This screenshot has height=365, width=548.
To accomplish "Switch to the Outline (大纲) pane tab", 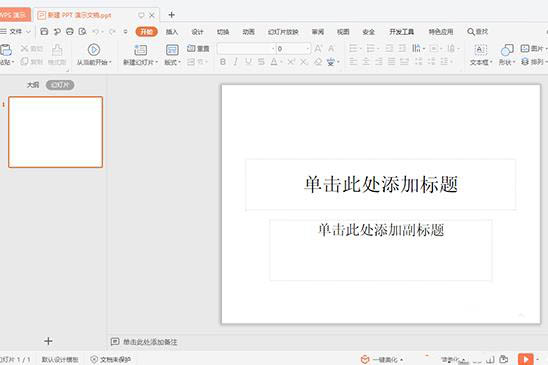I will [33, 85].
